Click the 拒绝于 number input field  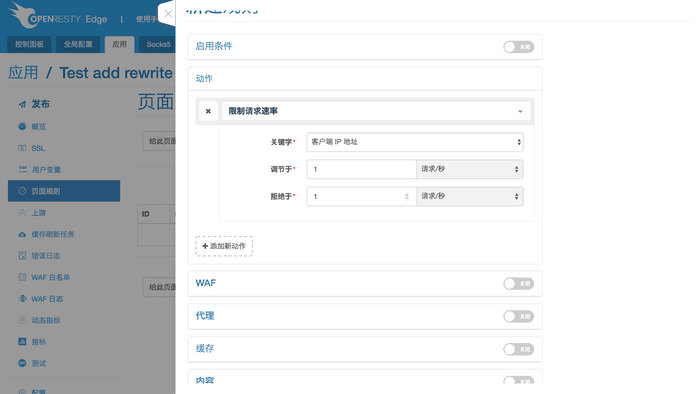361,196
